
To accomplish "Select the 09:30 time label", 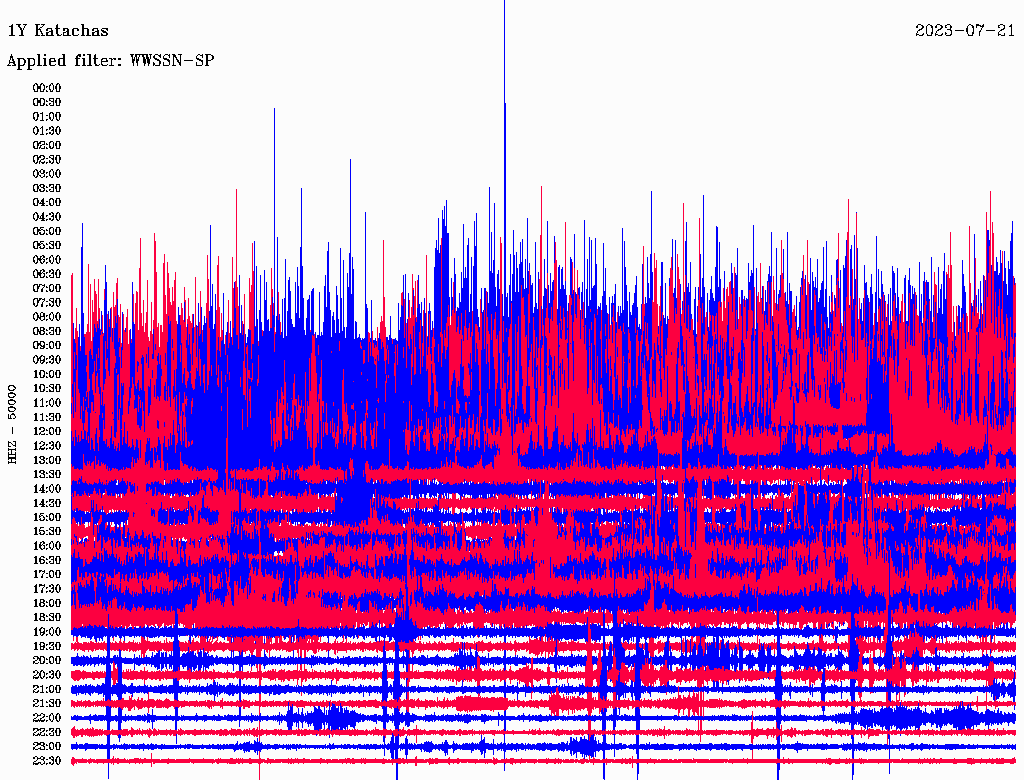I will click(47, 360).
